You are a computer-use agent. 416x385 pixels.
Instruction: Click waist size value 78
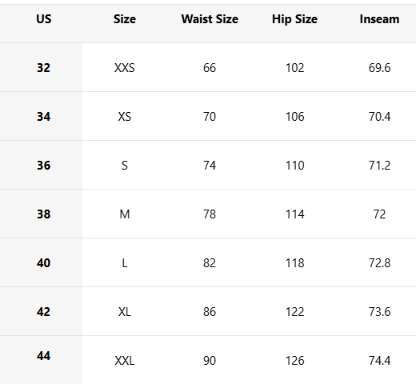pyautogui.click(x=210, y=214)
